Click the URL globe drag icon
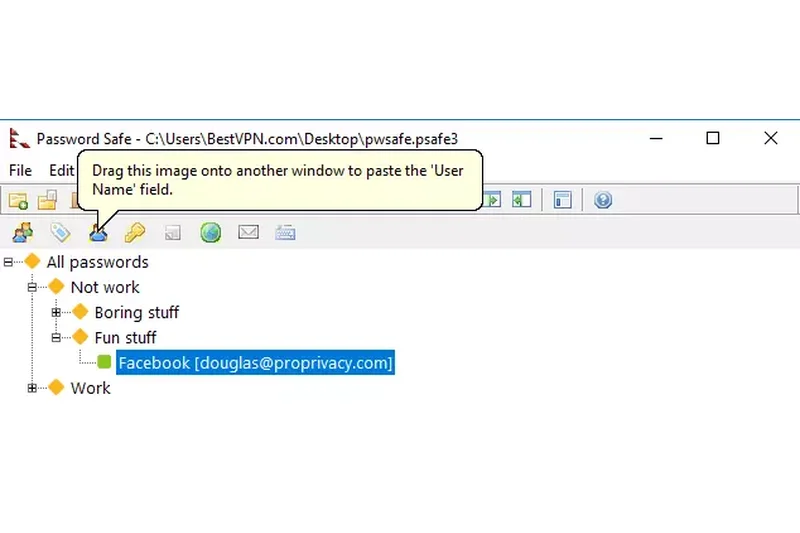 coord(210,233)
